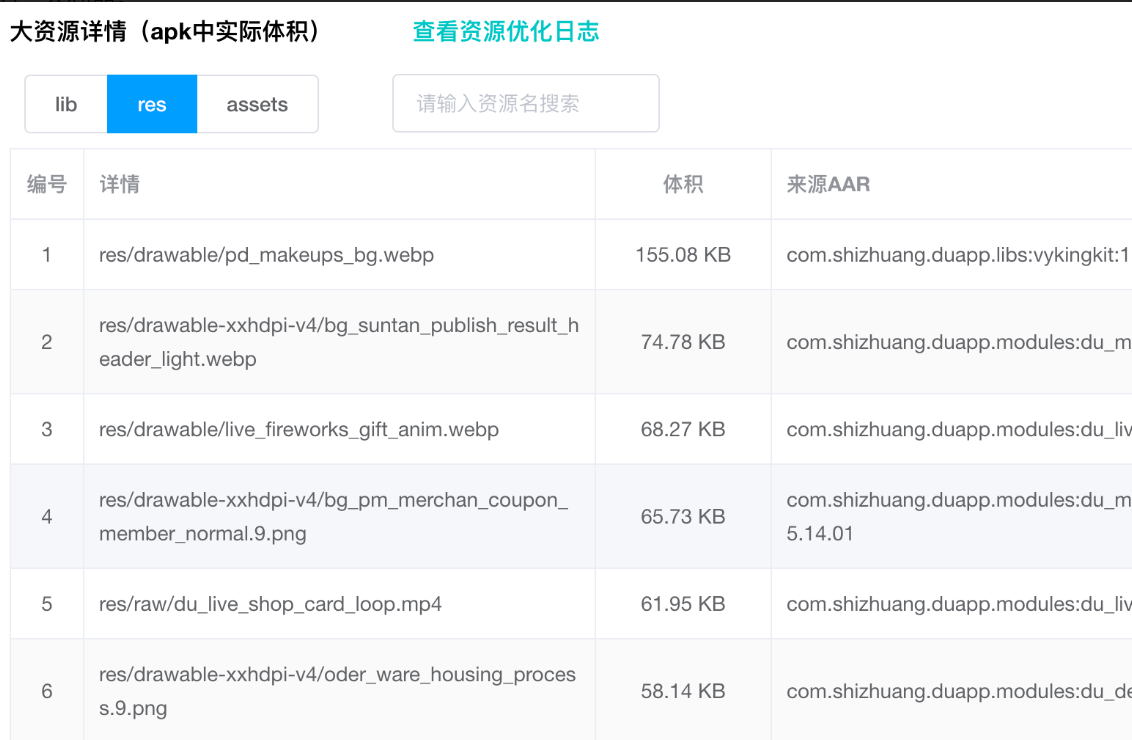Click the 编号 column header
This screenshot has width=1132, height=740.
pos(47,183)
